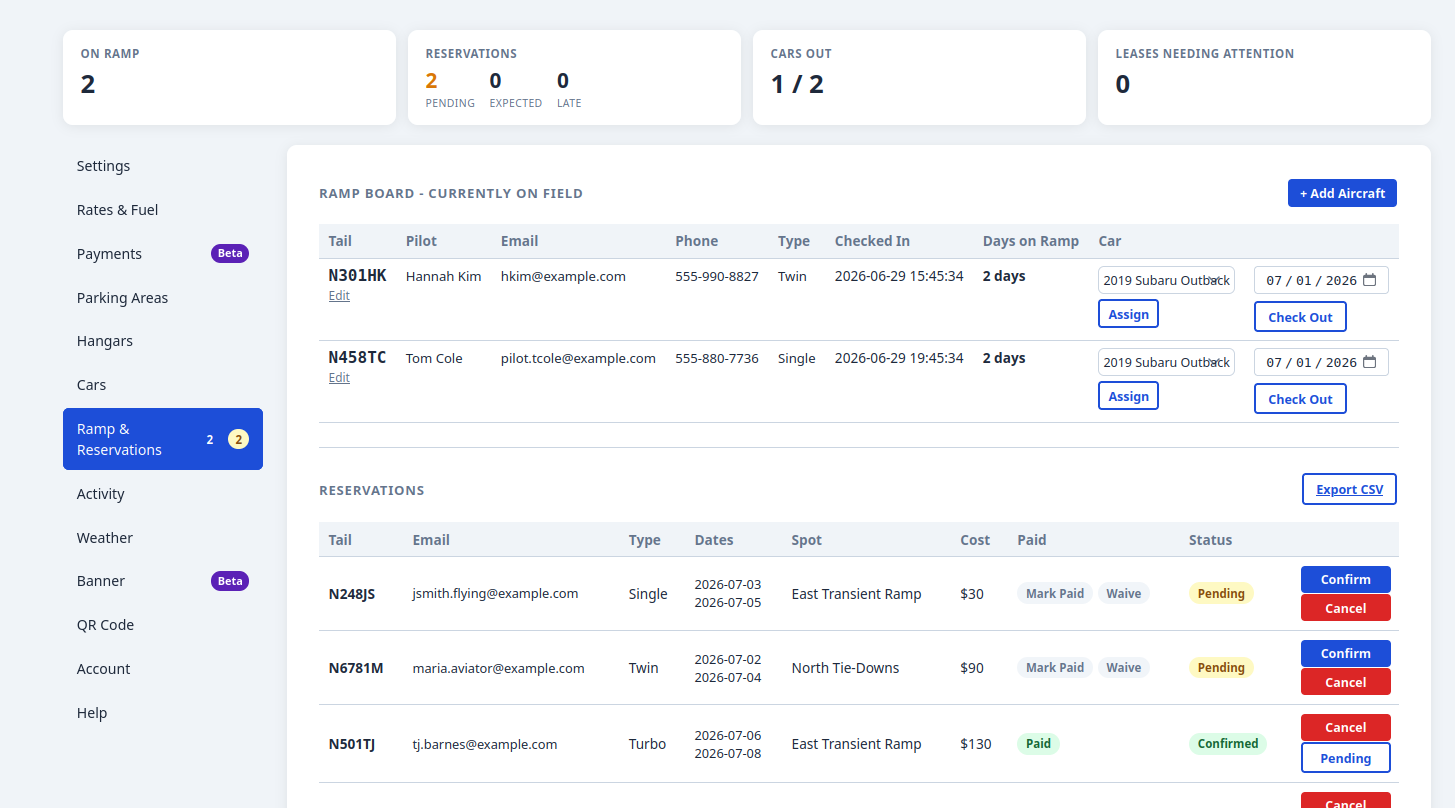Click the + Add Aircraft button

tap(1342, 193)
